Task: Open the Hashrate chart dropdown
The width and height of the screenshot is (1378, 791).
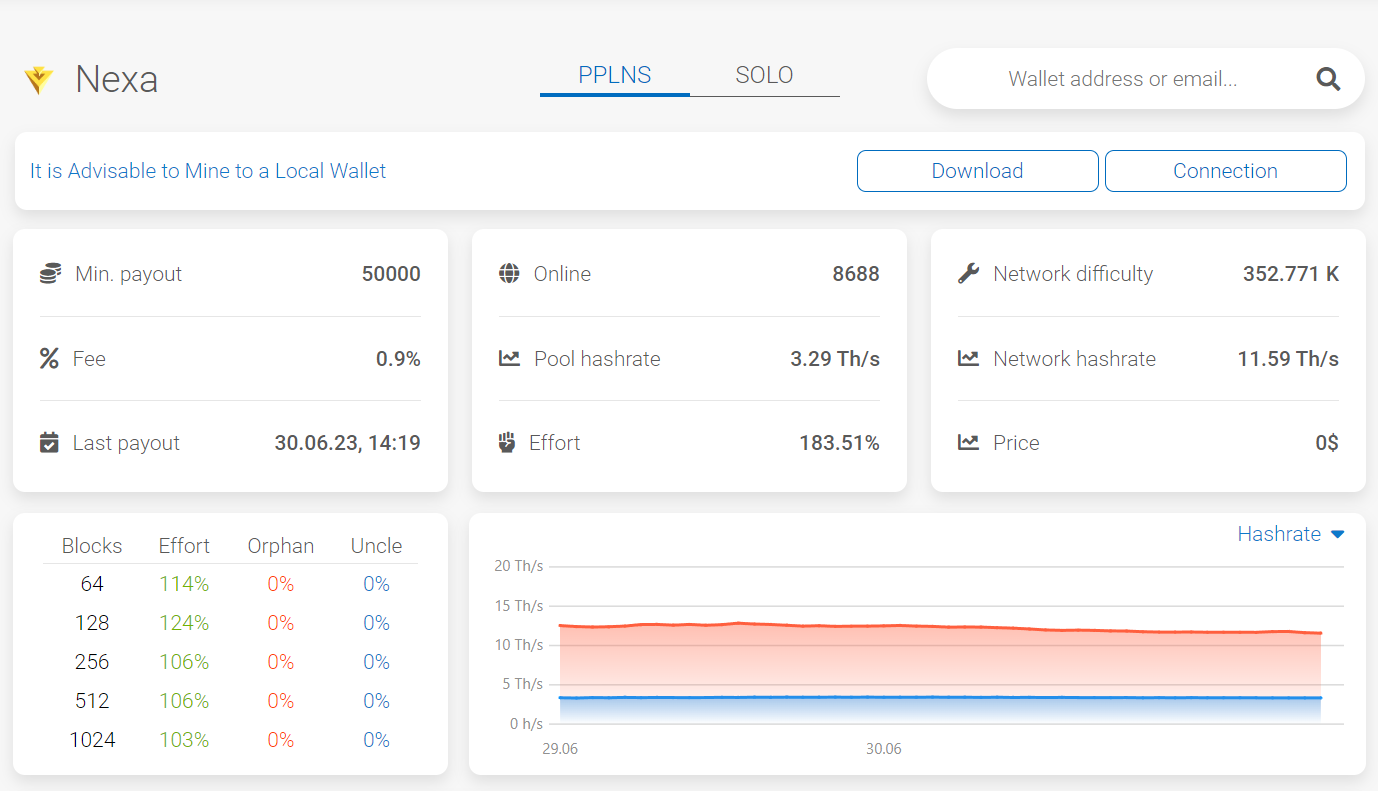Action: coord(1280,534)
